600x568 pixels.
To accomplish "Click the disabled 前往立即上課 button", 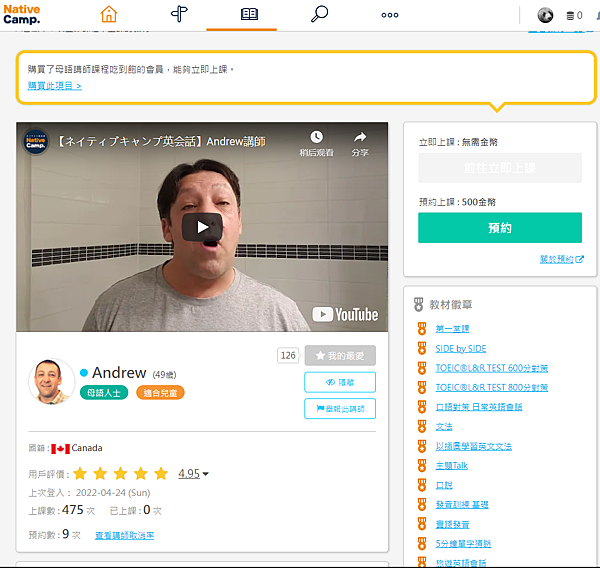I will tap(500, 168).
